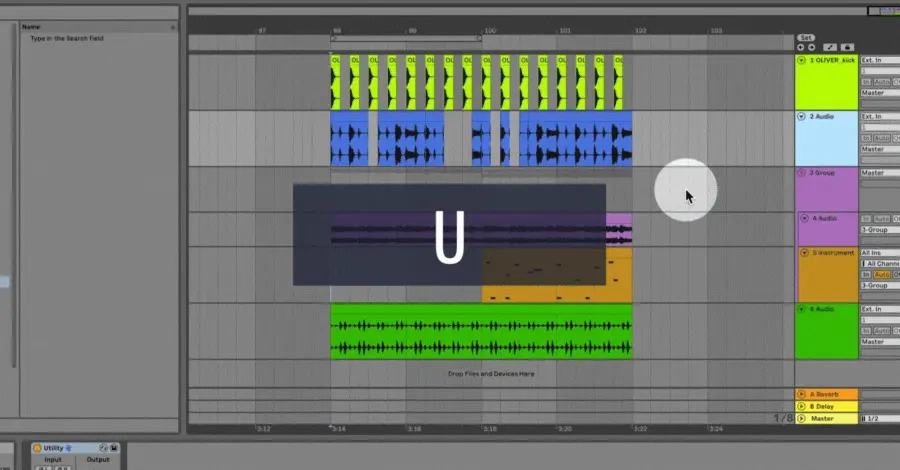Select the first blue clip on 2 Audio

tap(349, 138)
